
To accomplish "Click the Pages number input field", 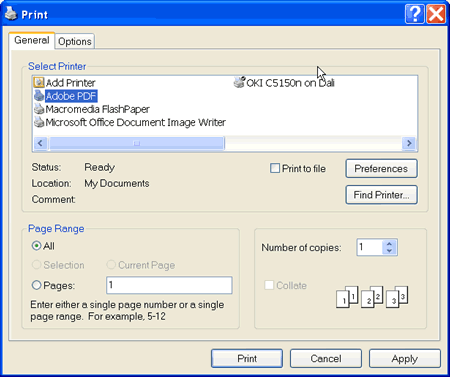I will tap(169, 285).
